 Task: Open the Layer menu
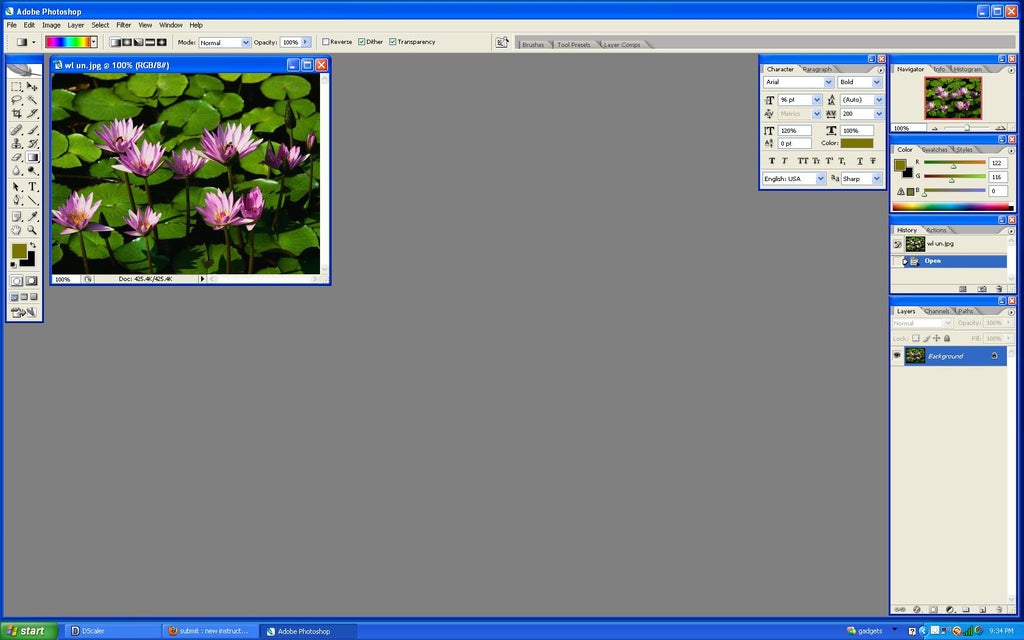pos(76,25)
